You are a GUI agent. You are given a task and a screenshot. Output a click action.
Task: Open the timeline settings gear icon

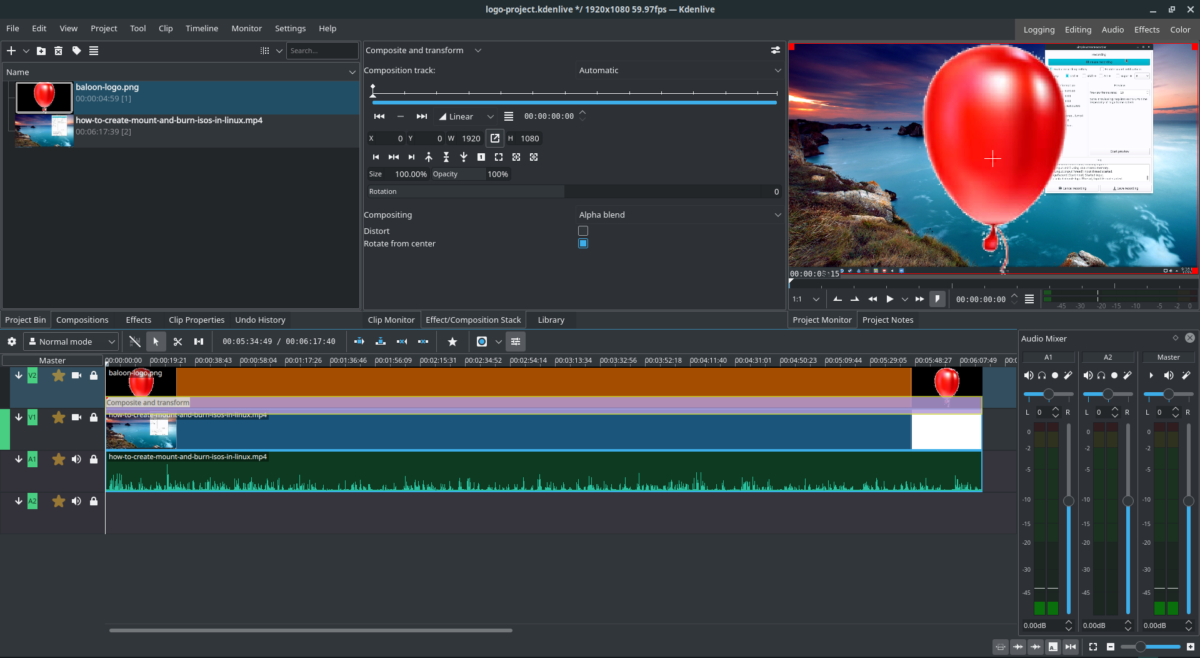pos(11,341)
